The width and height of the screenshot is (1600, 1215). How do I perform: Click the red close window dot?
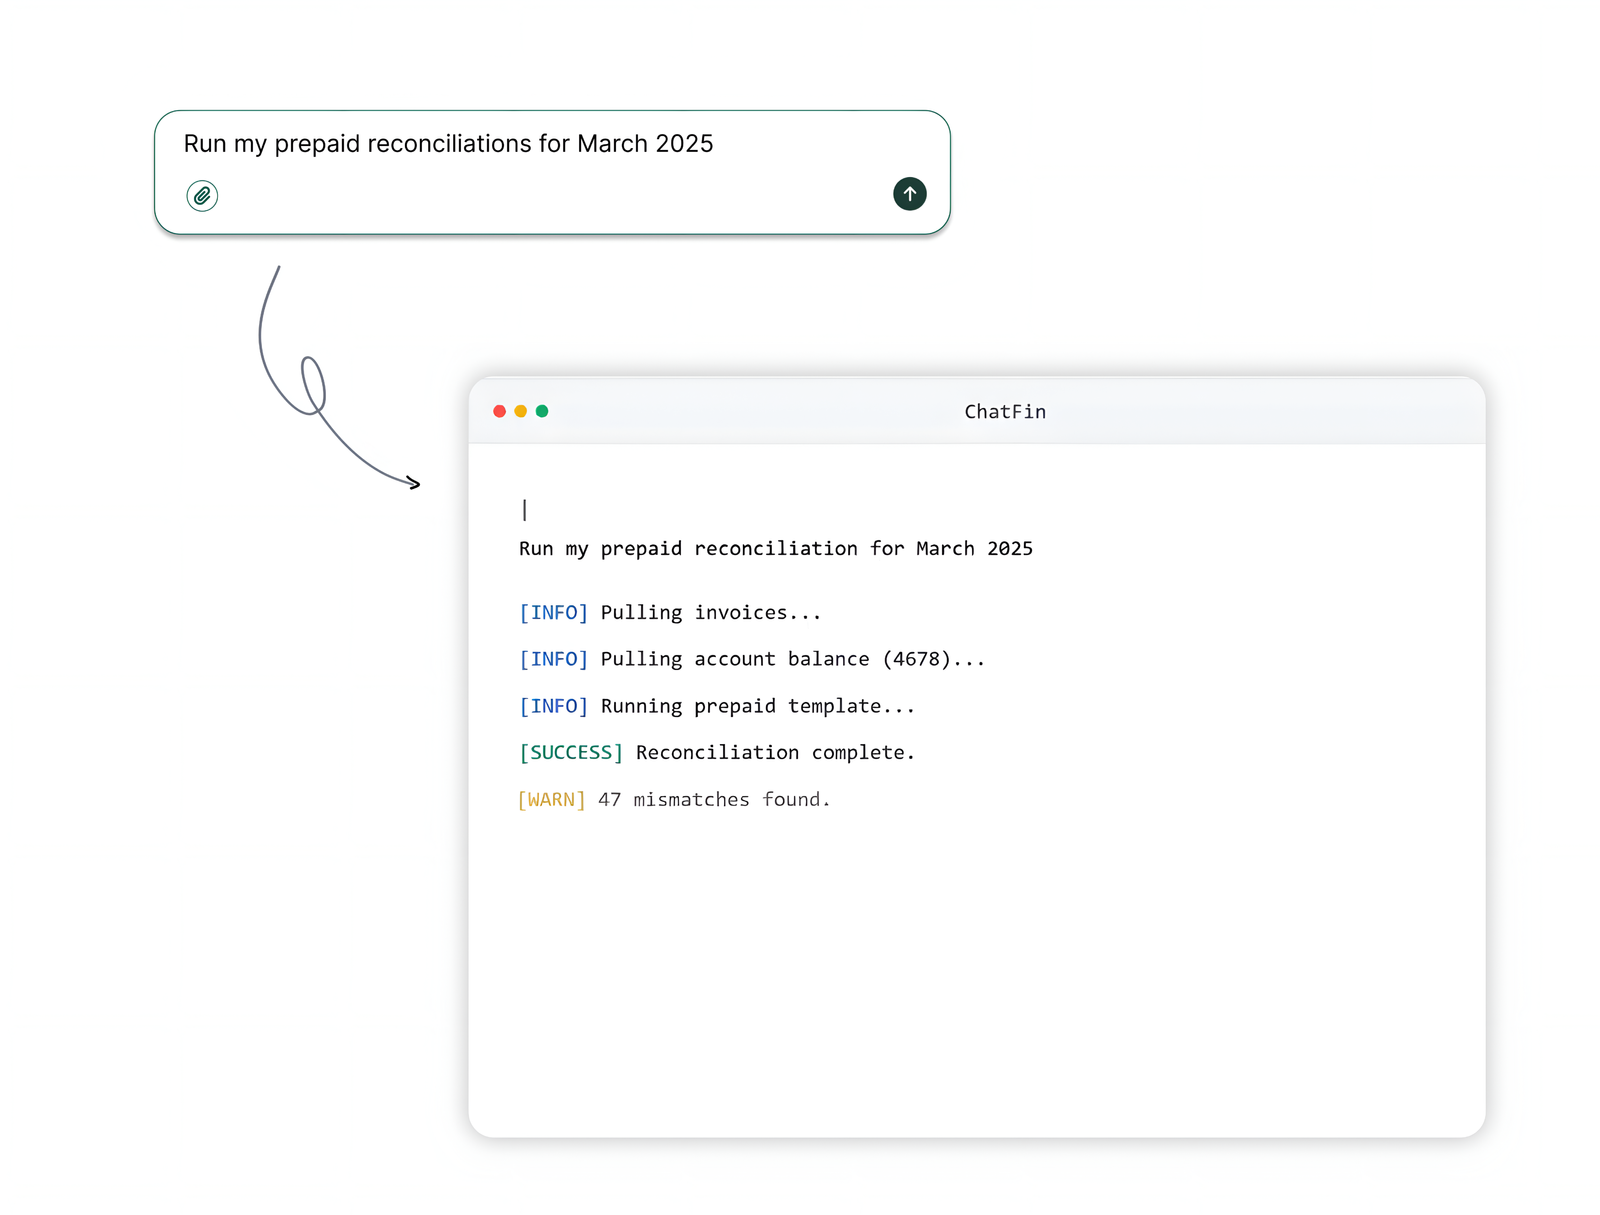pos(500,411)
